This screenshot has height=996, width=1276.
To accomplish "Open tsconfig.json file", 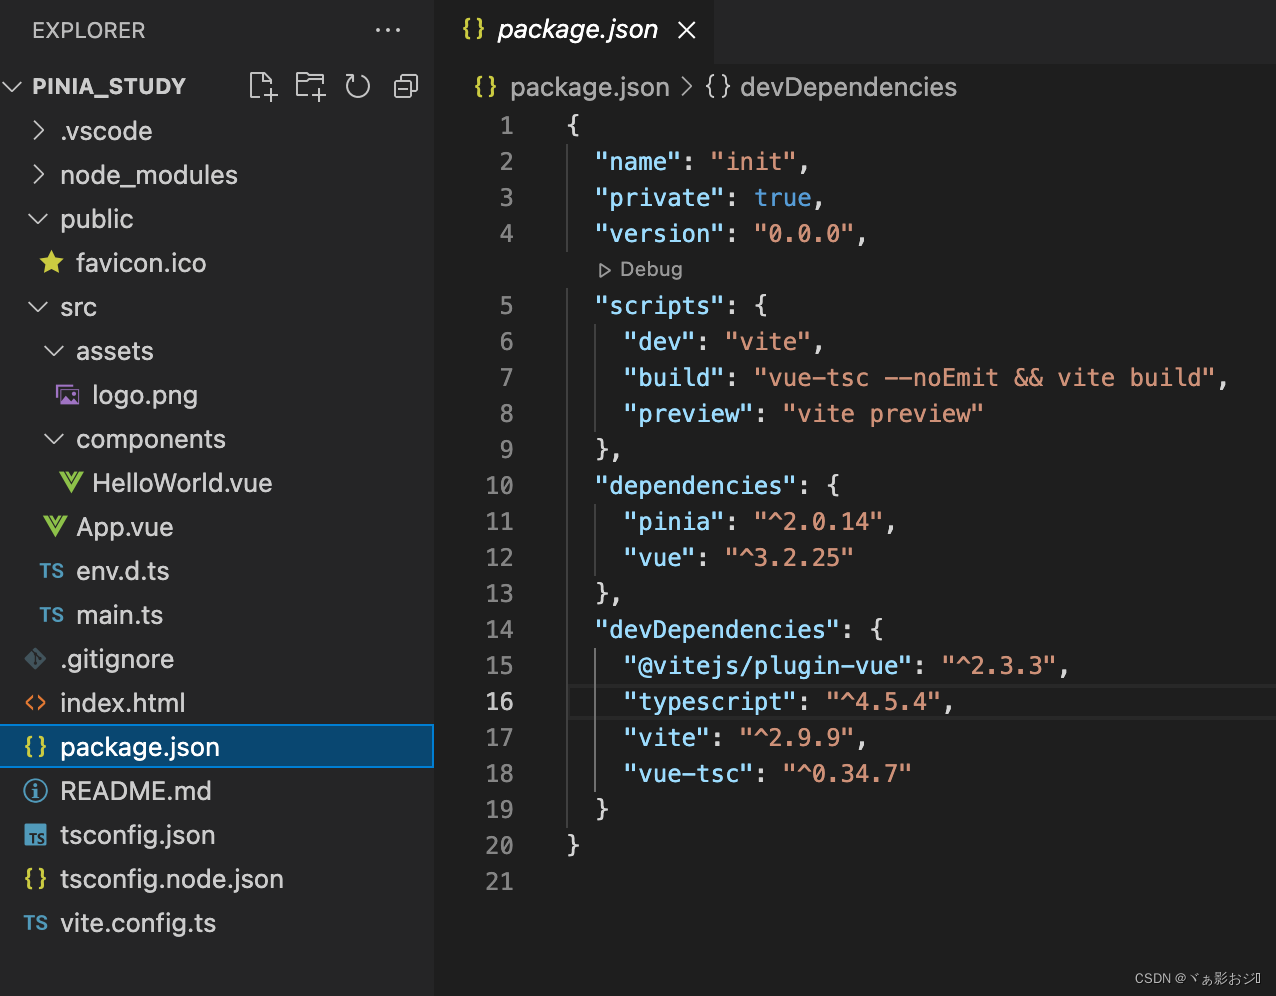I will click(138, 835).
